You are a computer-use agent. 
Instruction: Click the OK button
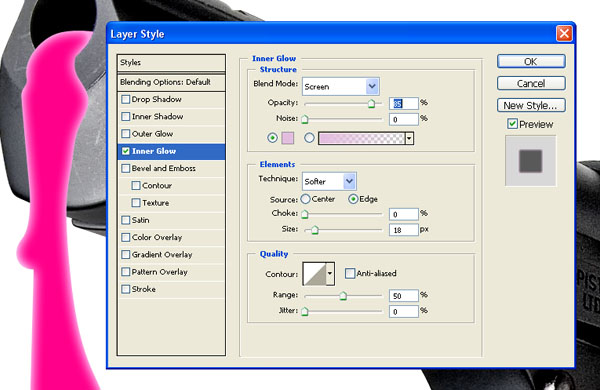tap(531, 61)
